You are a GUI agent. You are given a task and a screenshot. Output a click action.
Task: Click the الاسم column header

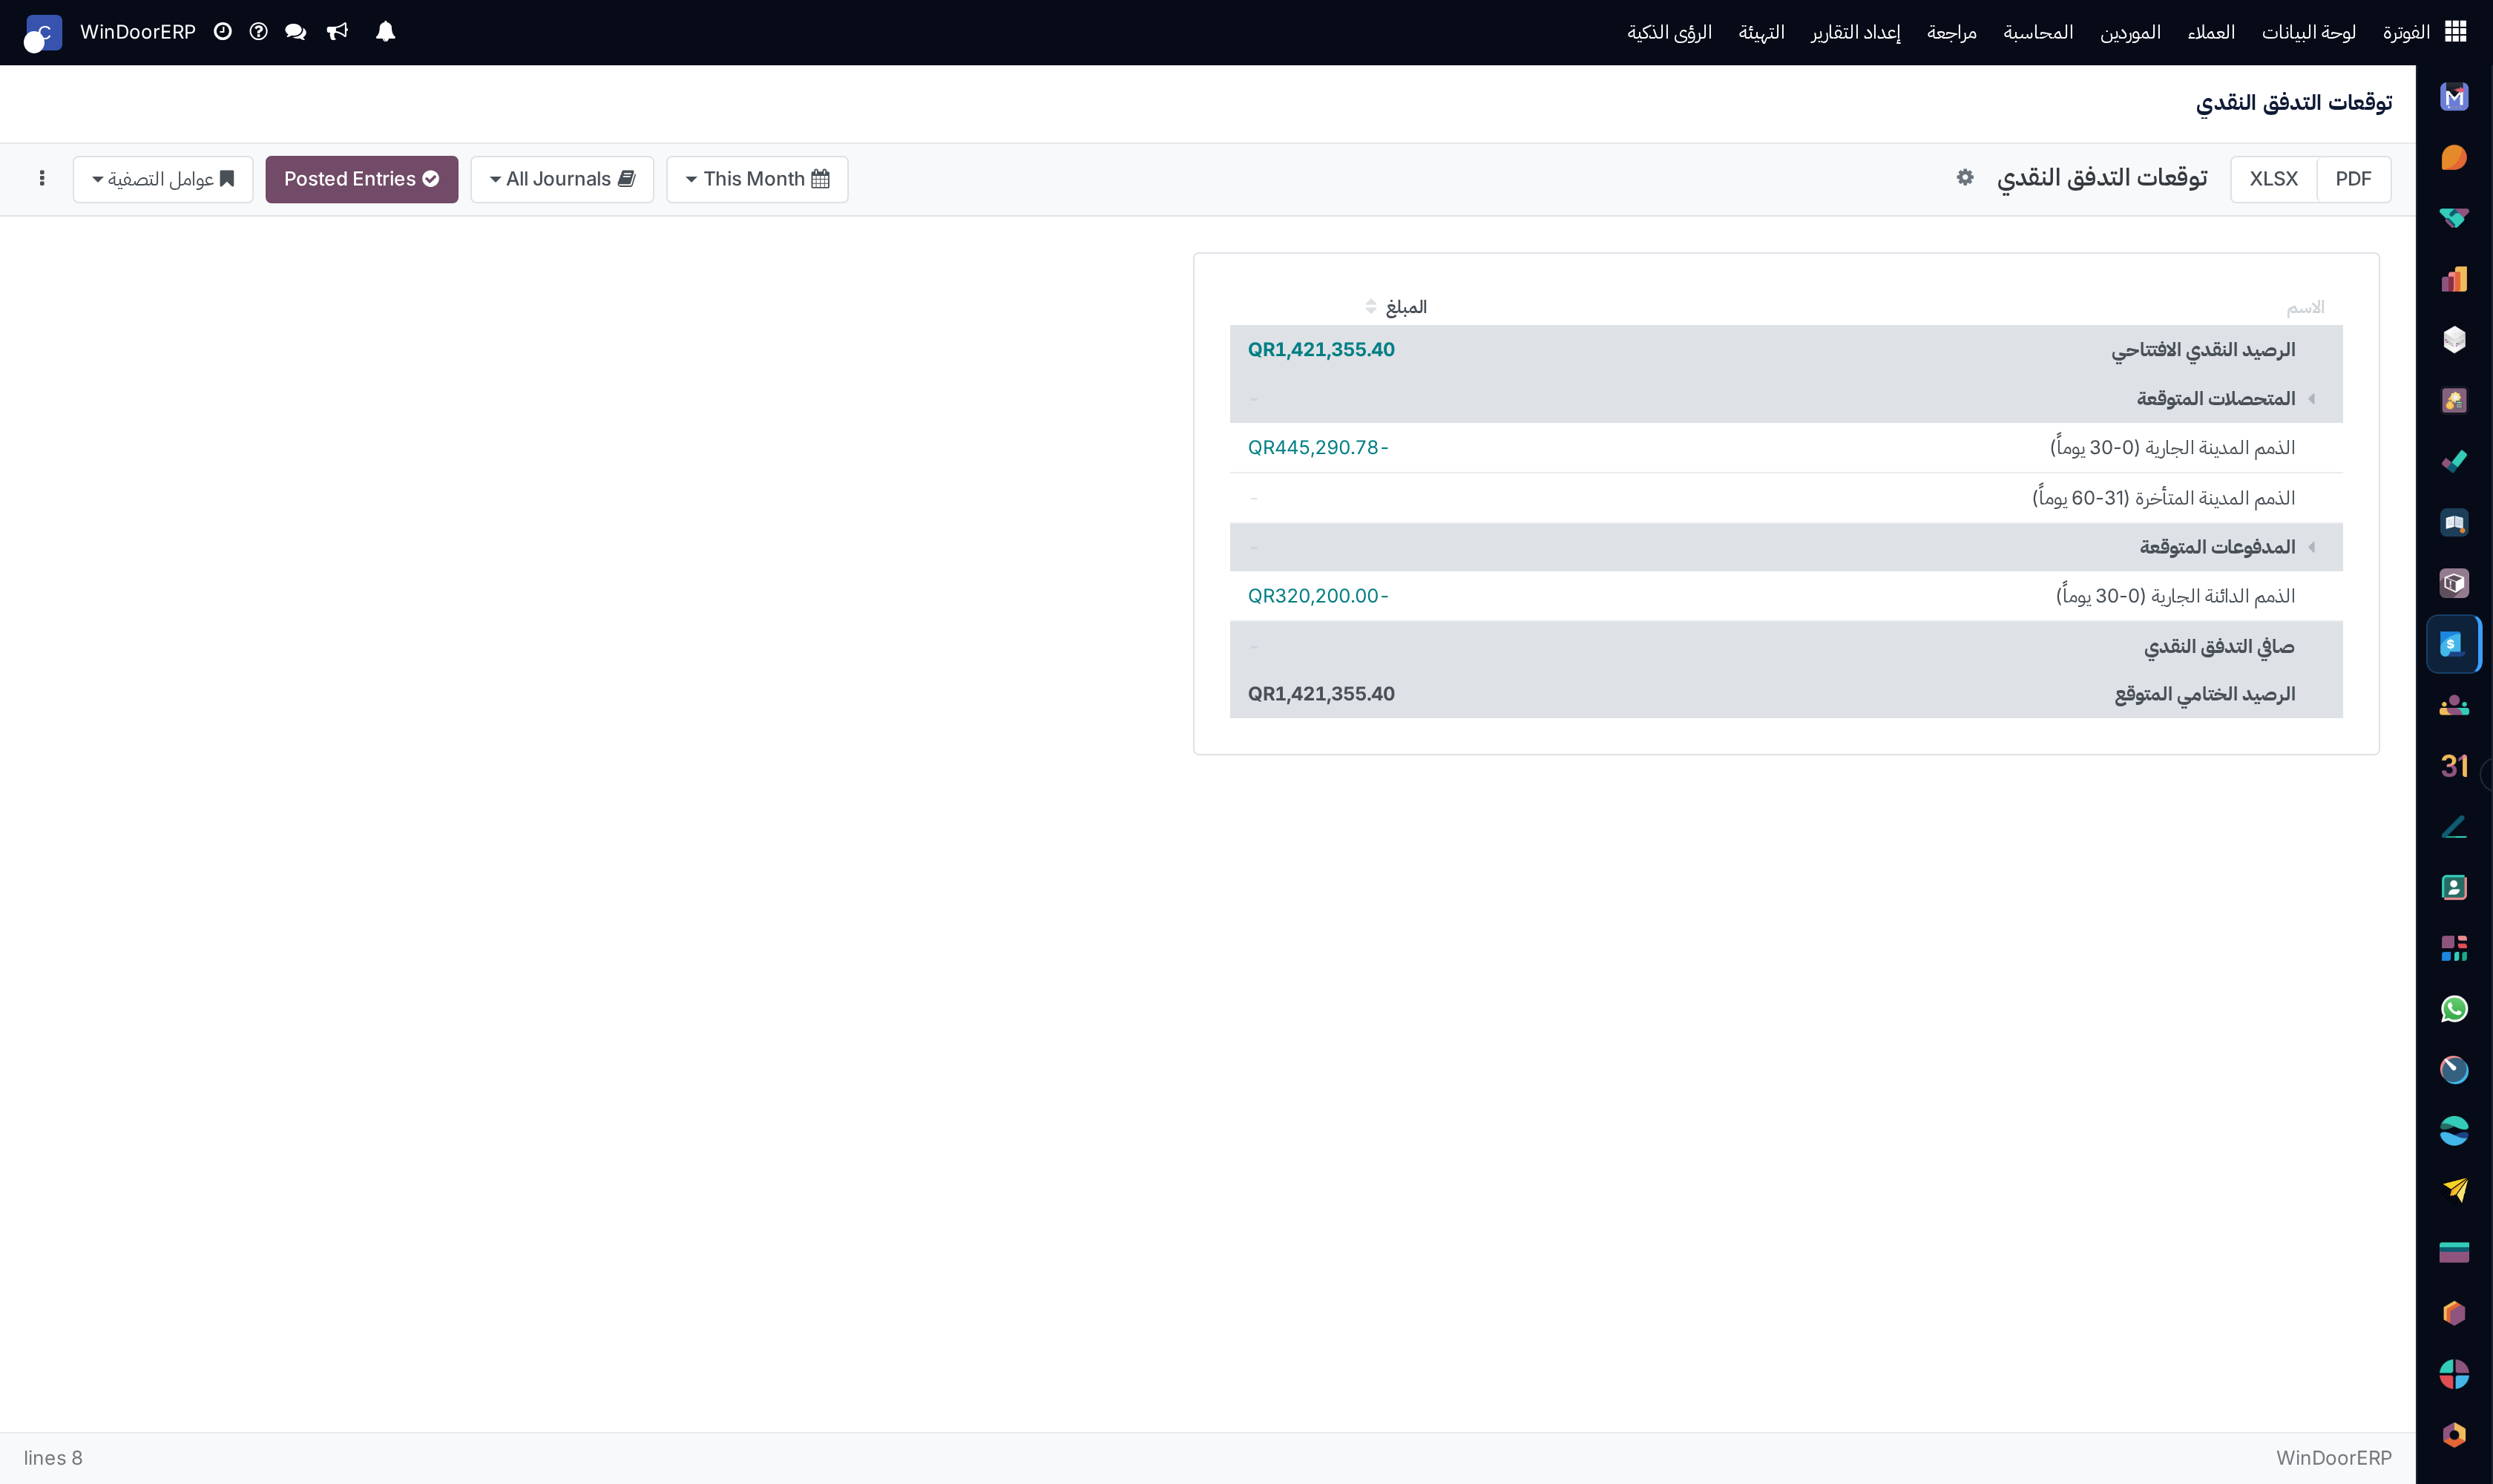click(x=2305, y=307)
